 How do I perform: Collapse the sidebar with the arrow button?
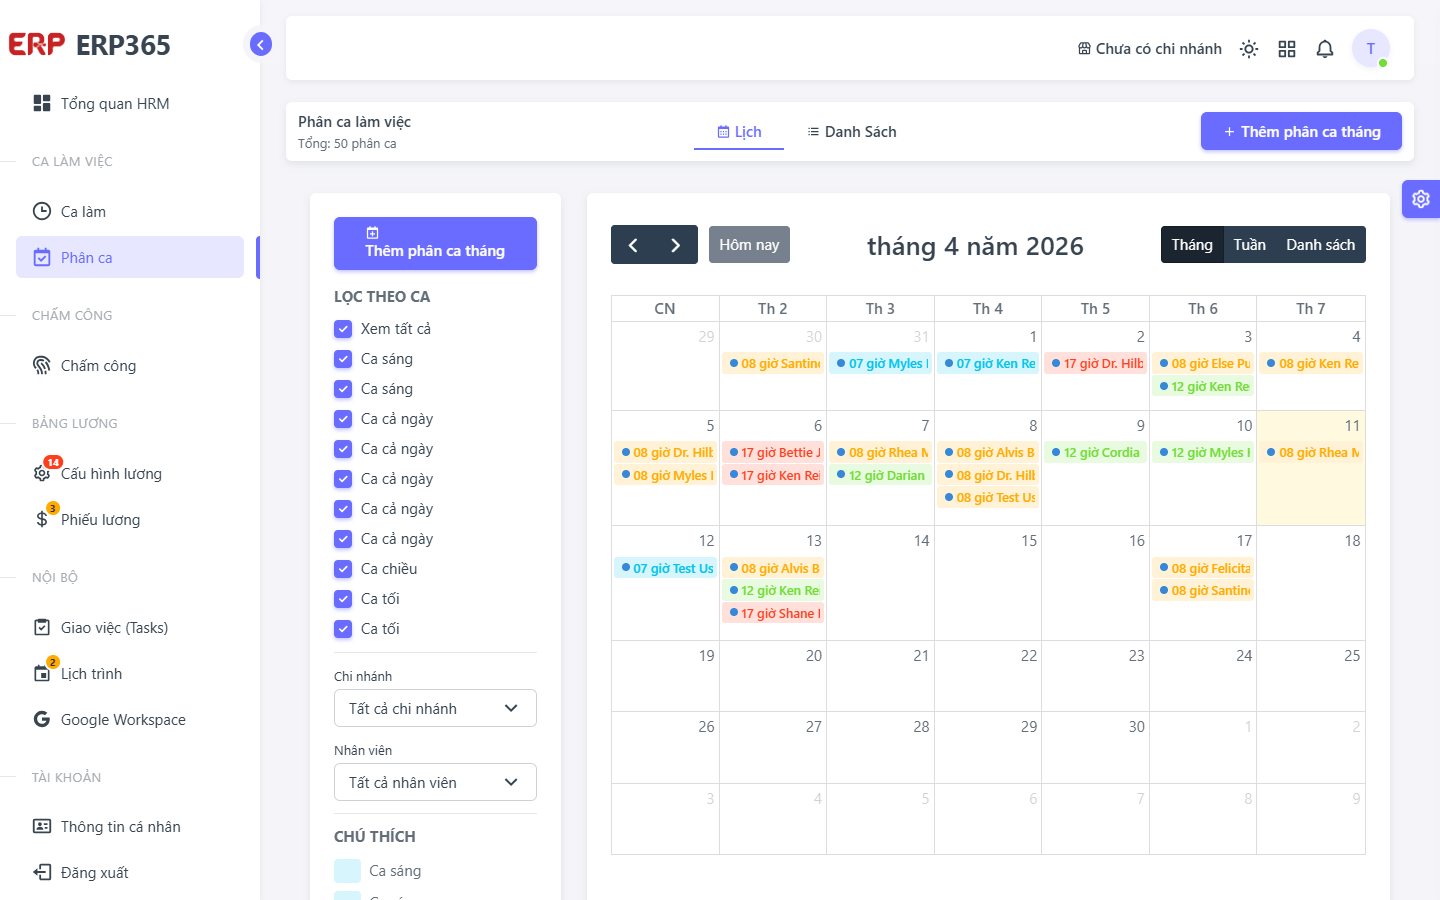click(261, 44)
